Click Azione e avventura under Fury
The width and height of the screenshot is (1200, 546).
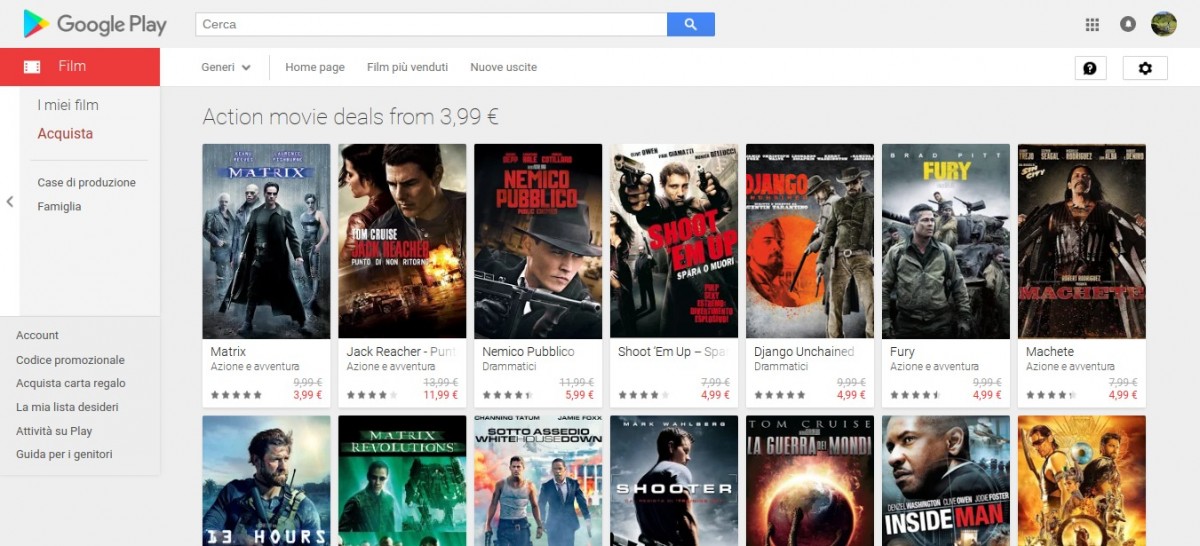(934, 367)
